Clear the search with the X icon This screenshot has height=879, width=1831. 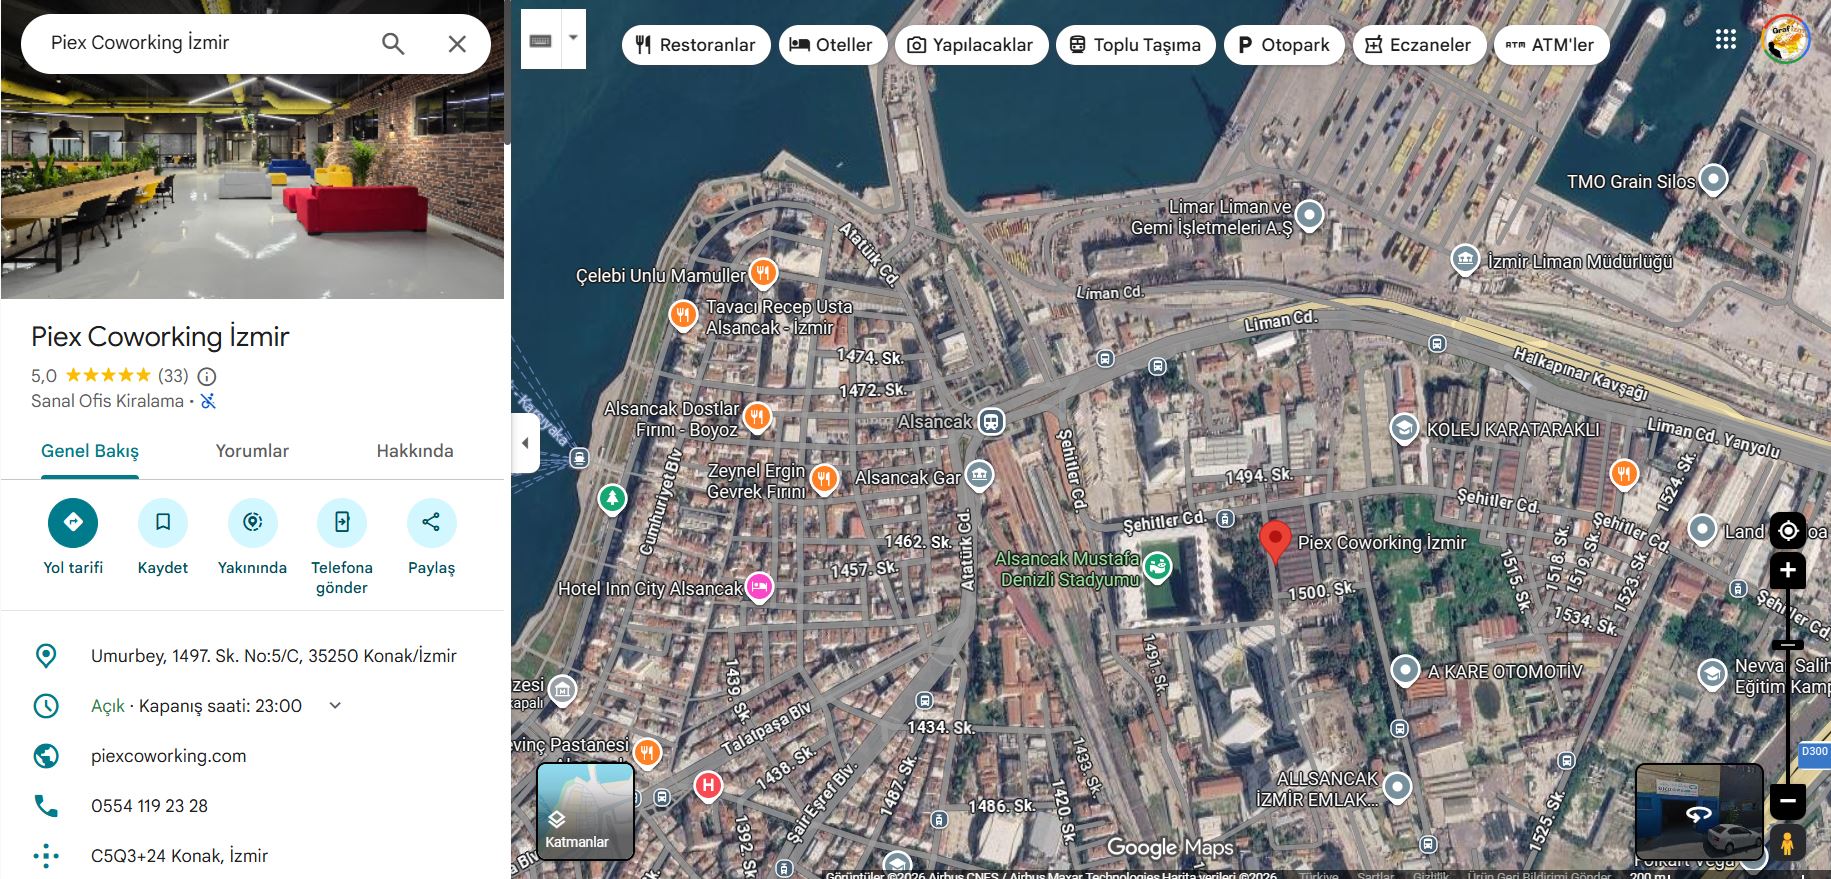pos(457,43)
